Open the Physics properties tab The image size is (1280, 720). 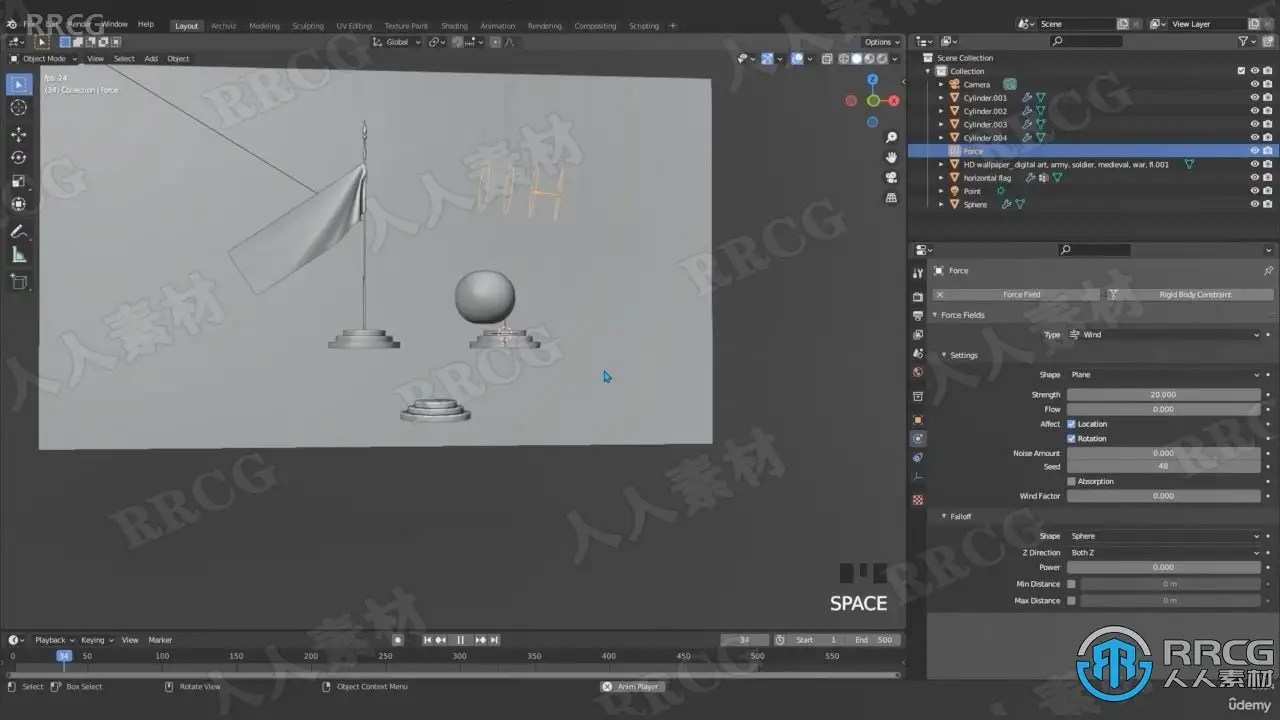[918, 439]
